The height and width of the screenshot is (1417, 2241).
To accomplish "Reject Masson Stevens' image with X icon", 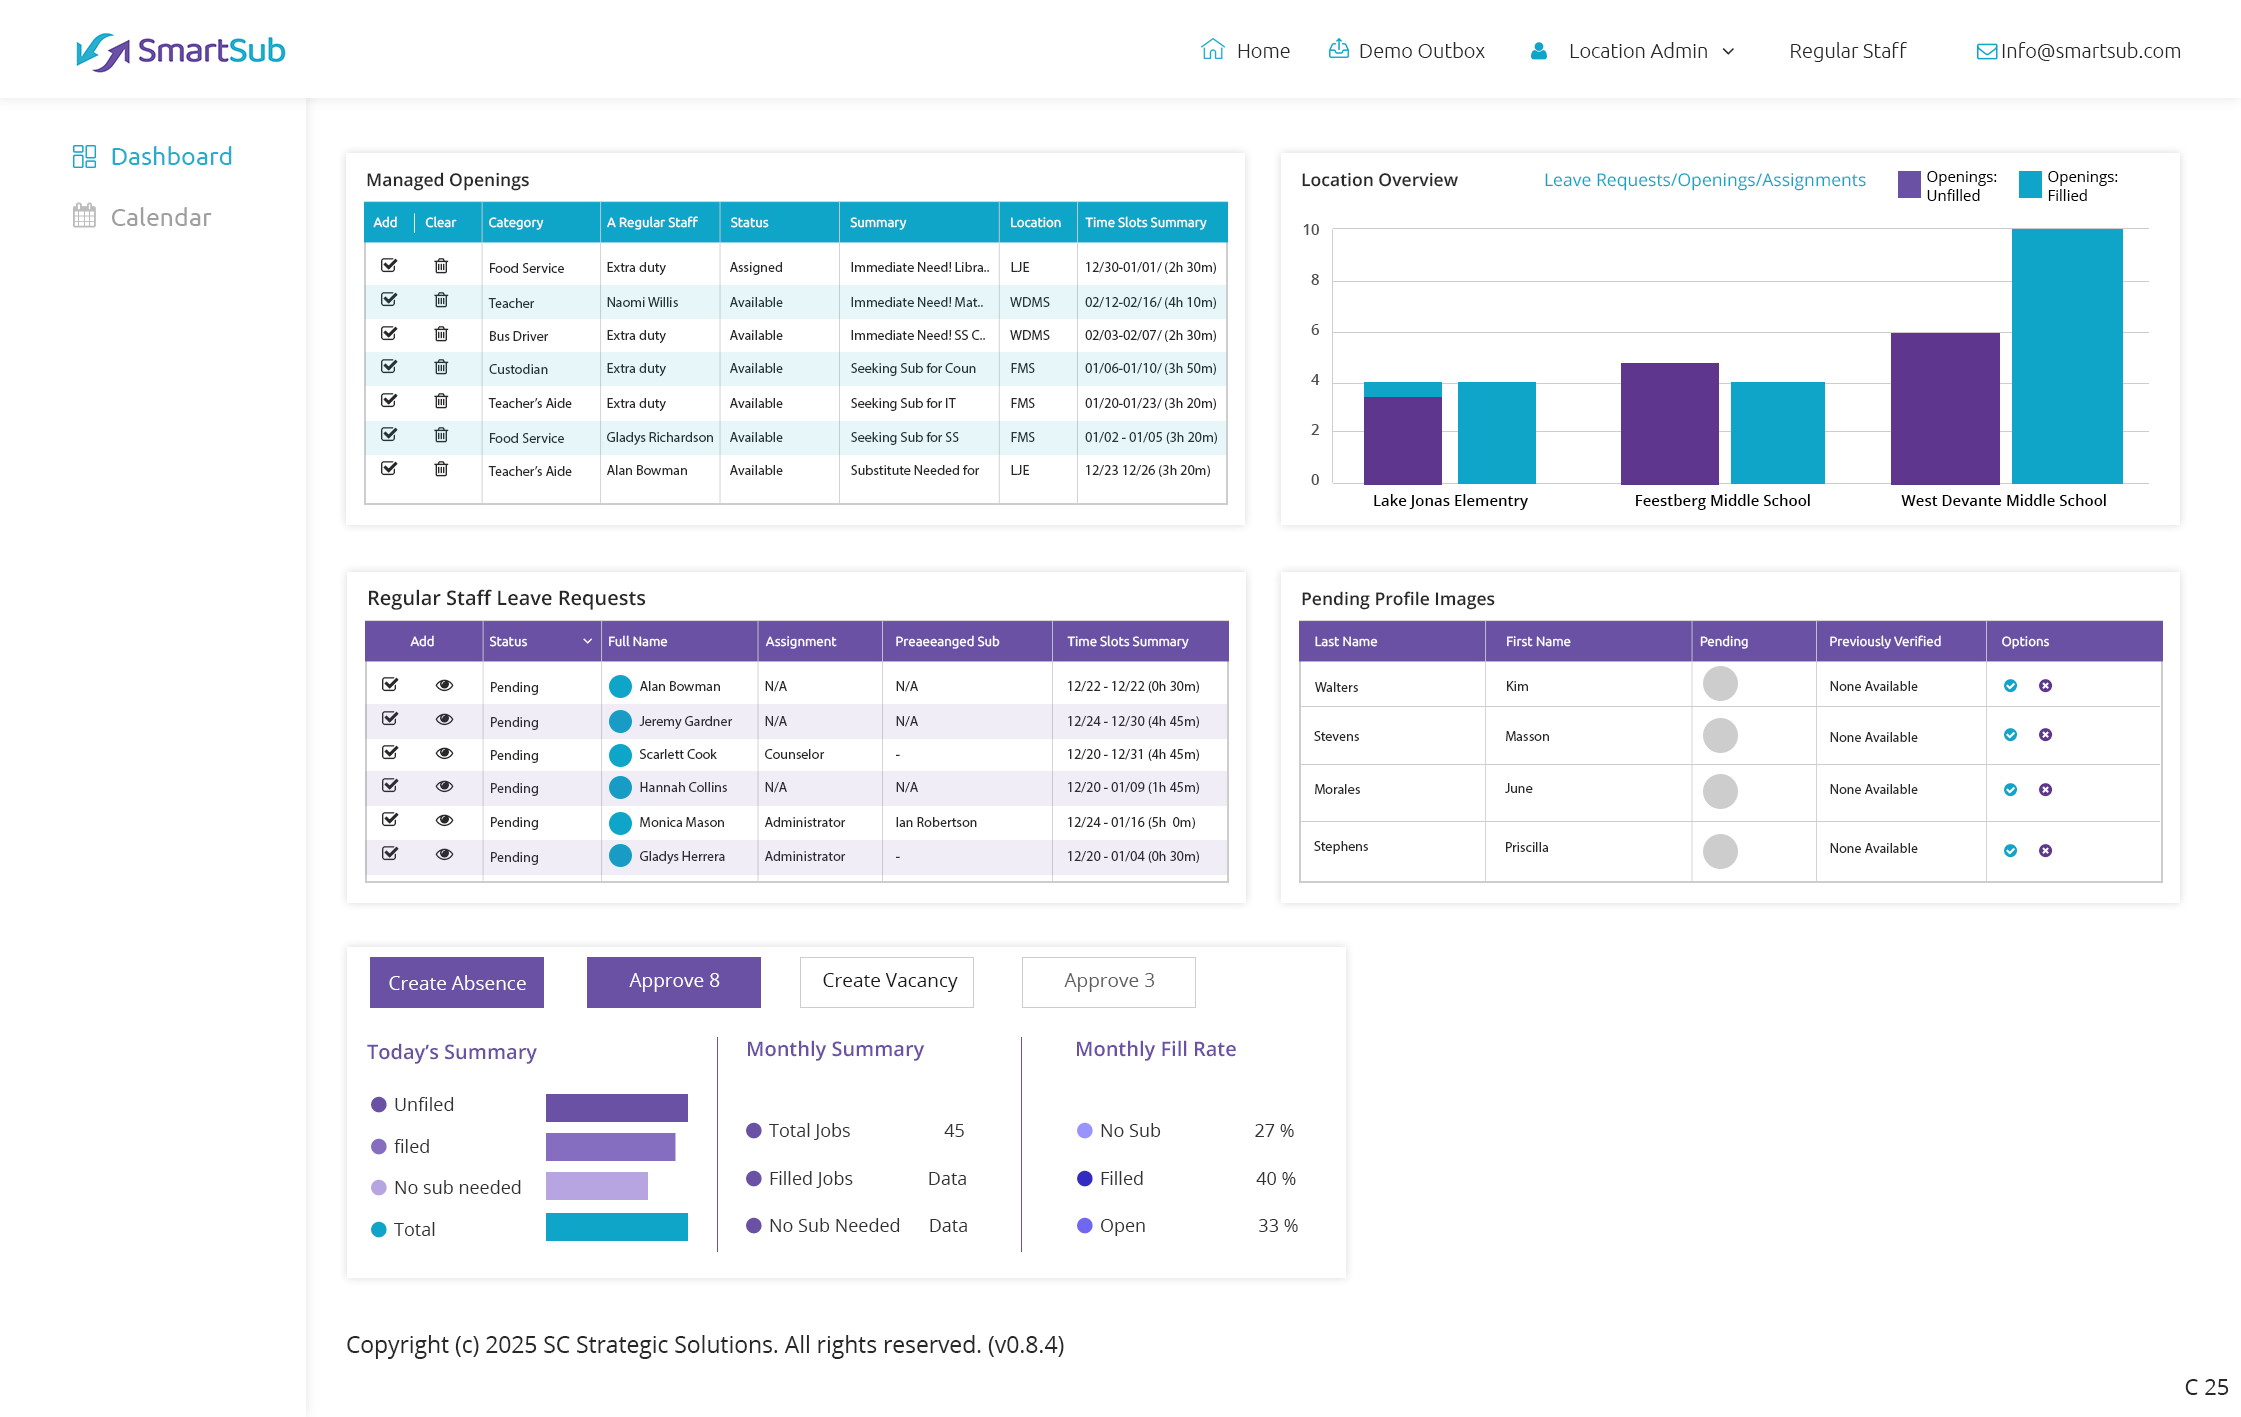I will pos(2045,735).
